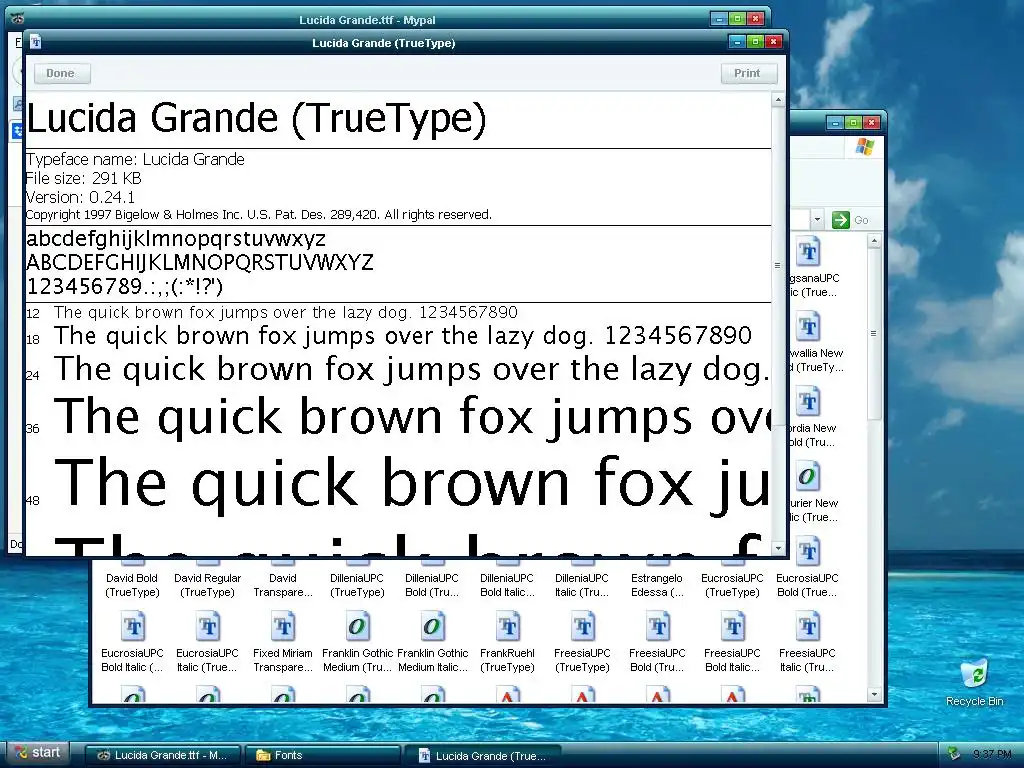Select Estrangelo Edessa font label
The image size is (1024, 768).
pos(657,584)
